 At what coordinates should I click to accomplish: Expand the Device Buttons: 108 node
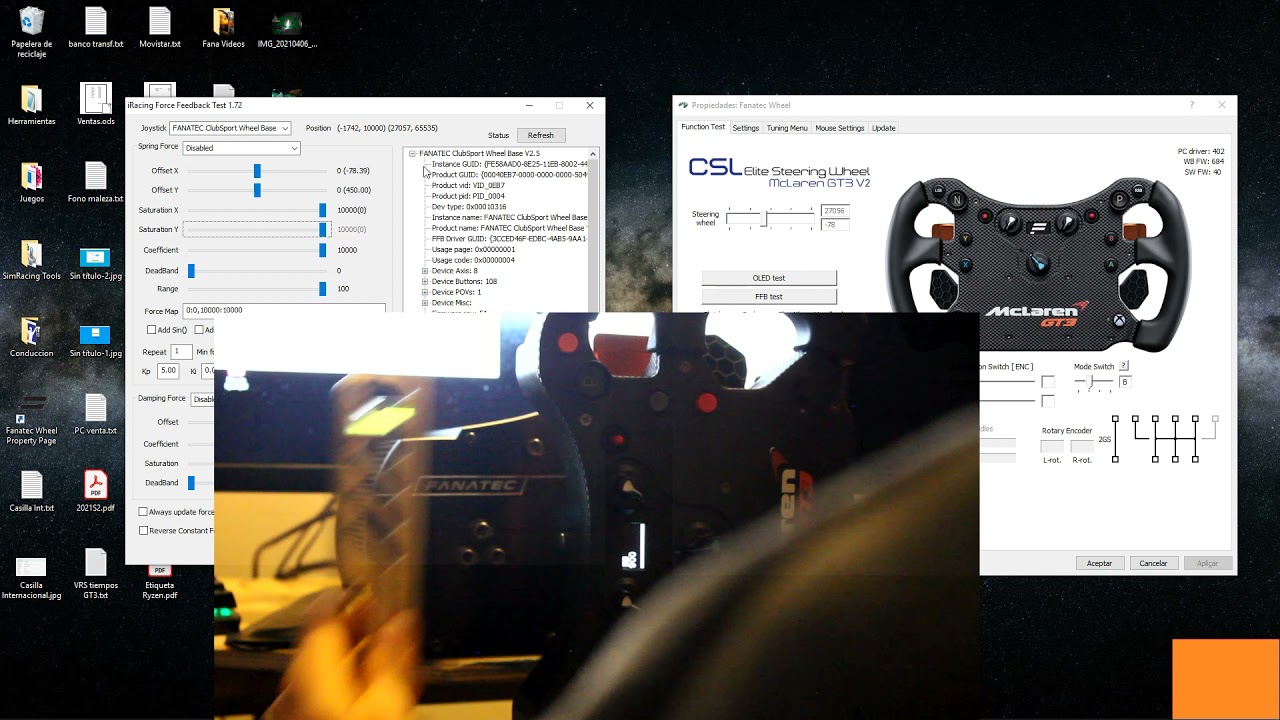tap(425, 282)
